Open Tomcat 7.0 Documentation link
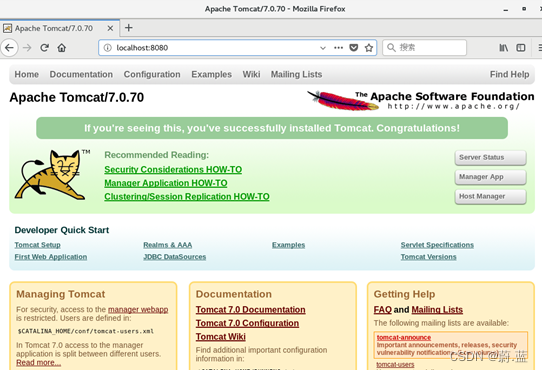 click(250, 310)
